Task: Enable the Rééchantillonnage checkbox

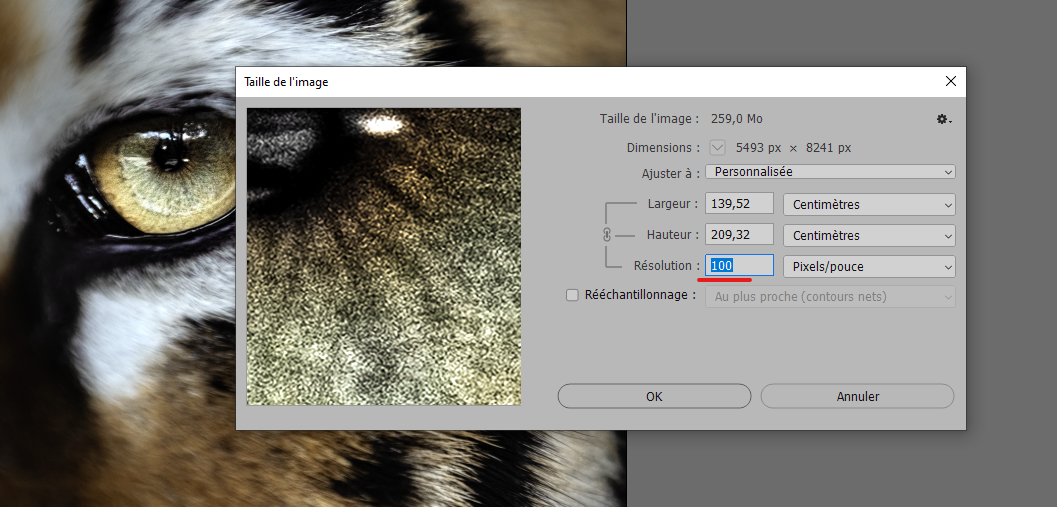Action: pyautogui.click(x=572, y=295)
